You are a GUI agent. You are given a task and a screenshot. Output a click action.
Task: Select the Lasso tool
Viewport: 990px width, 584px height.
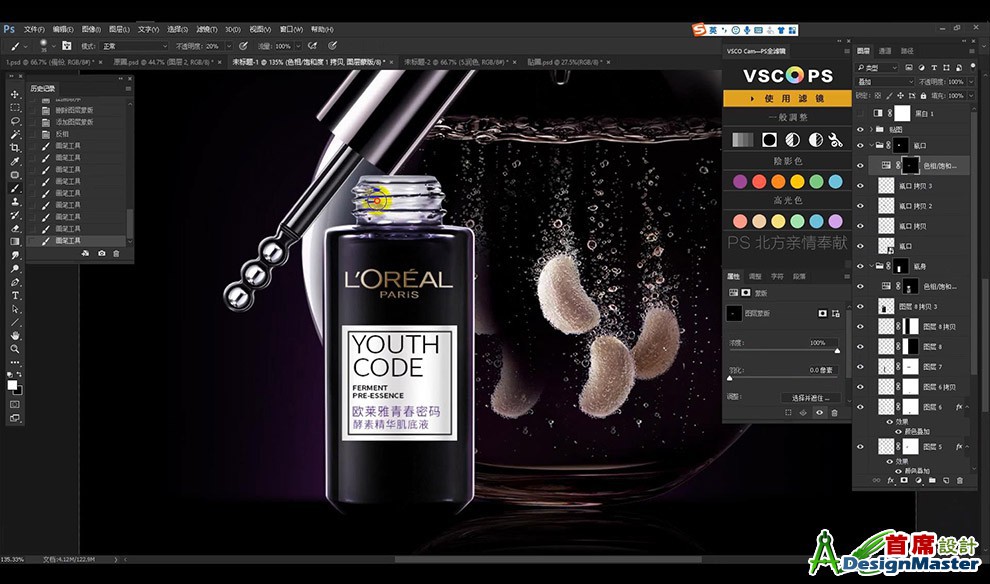pyautogui.click(x=15, y=121)
